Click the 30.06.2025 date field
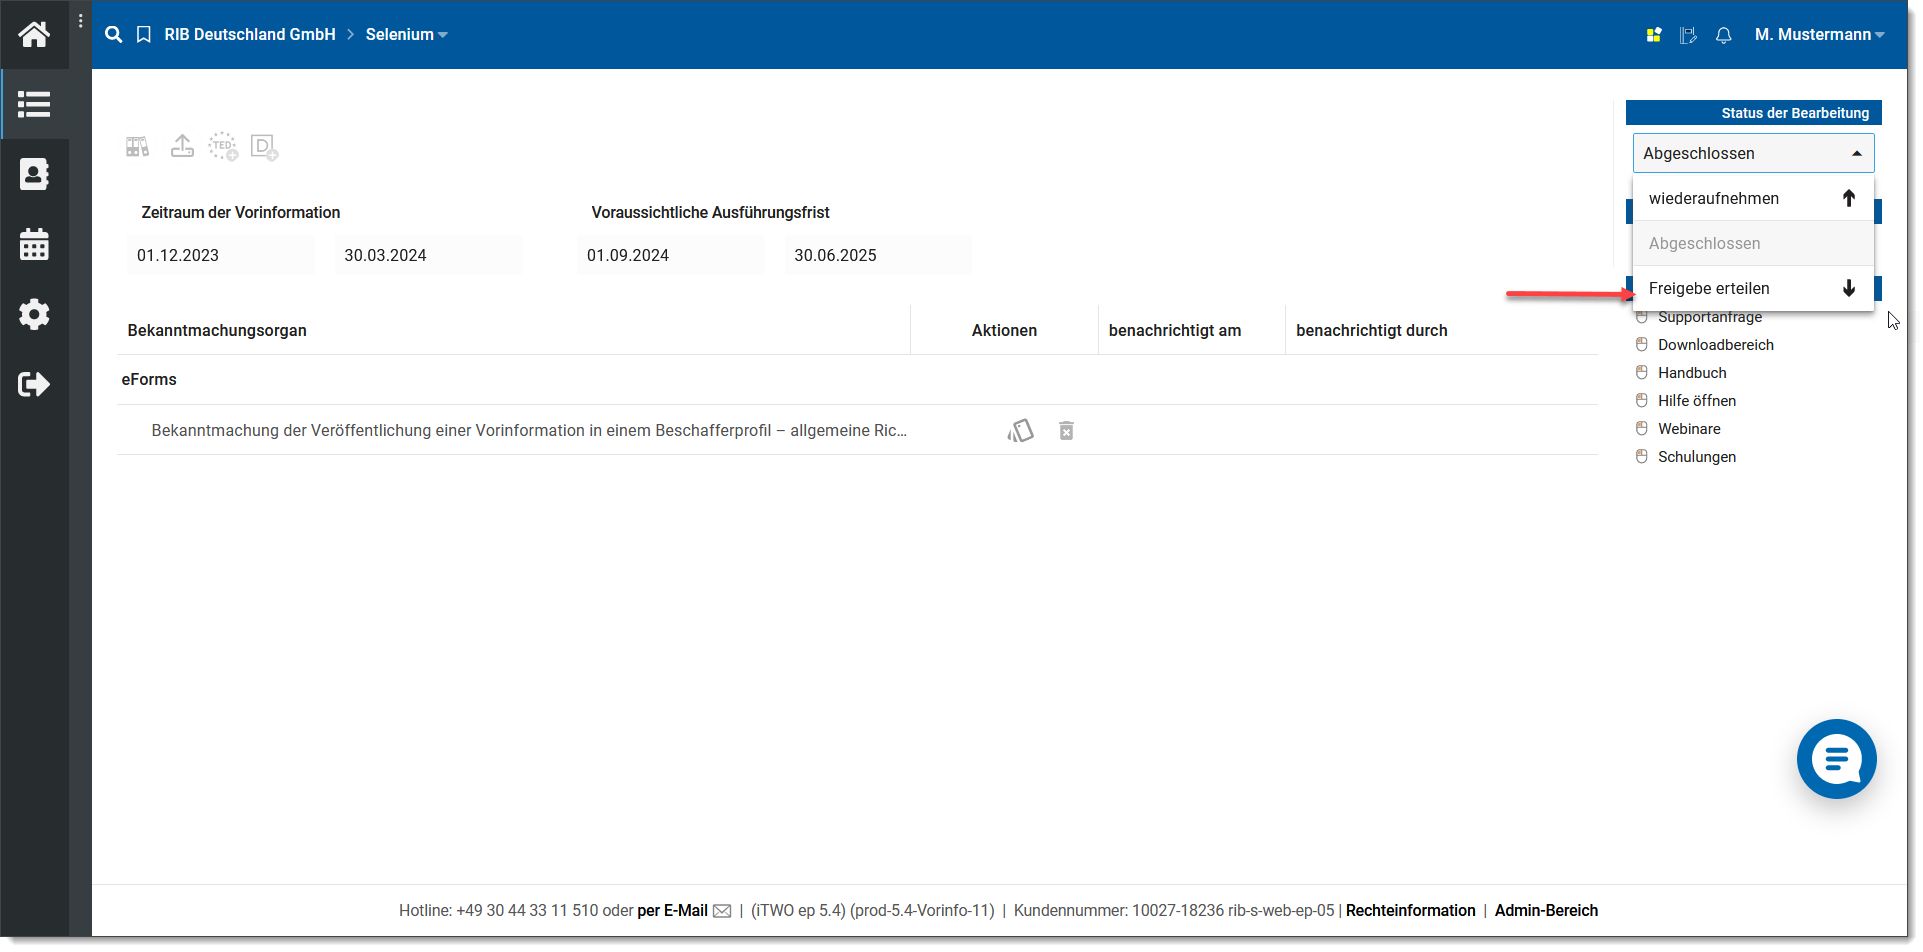This screenshot has width=1923, height=952. (x=878, y=255)
